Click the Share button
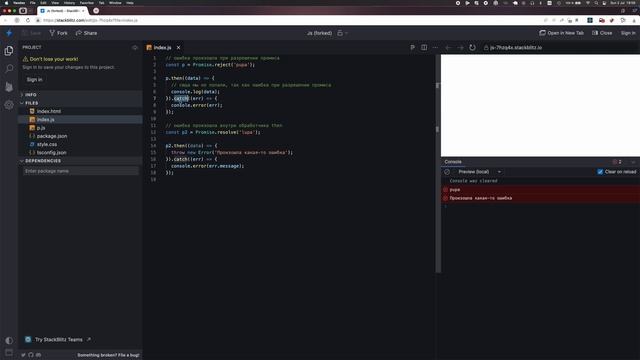The height and width of the screenshot is (360, 640). 87,33
